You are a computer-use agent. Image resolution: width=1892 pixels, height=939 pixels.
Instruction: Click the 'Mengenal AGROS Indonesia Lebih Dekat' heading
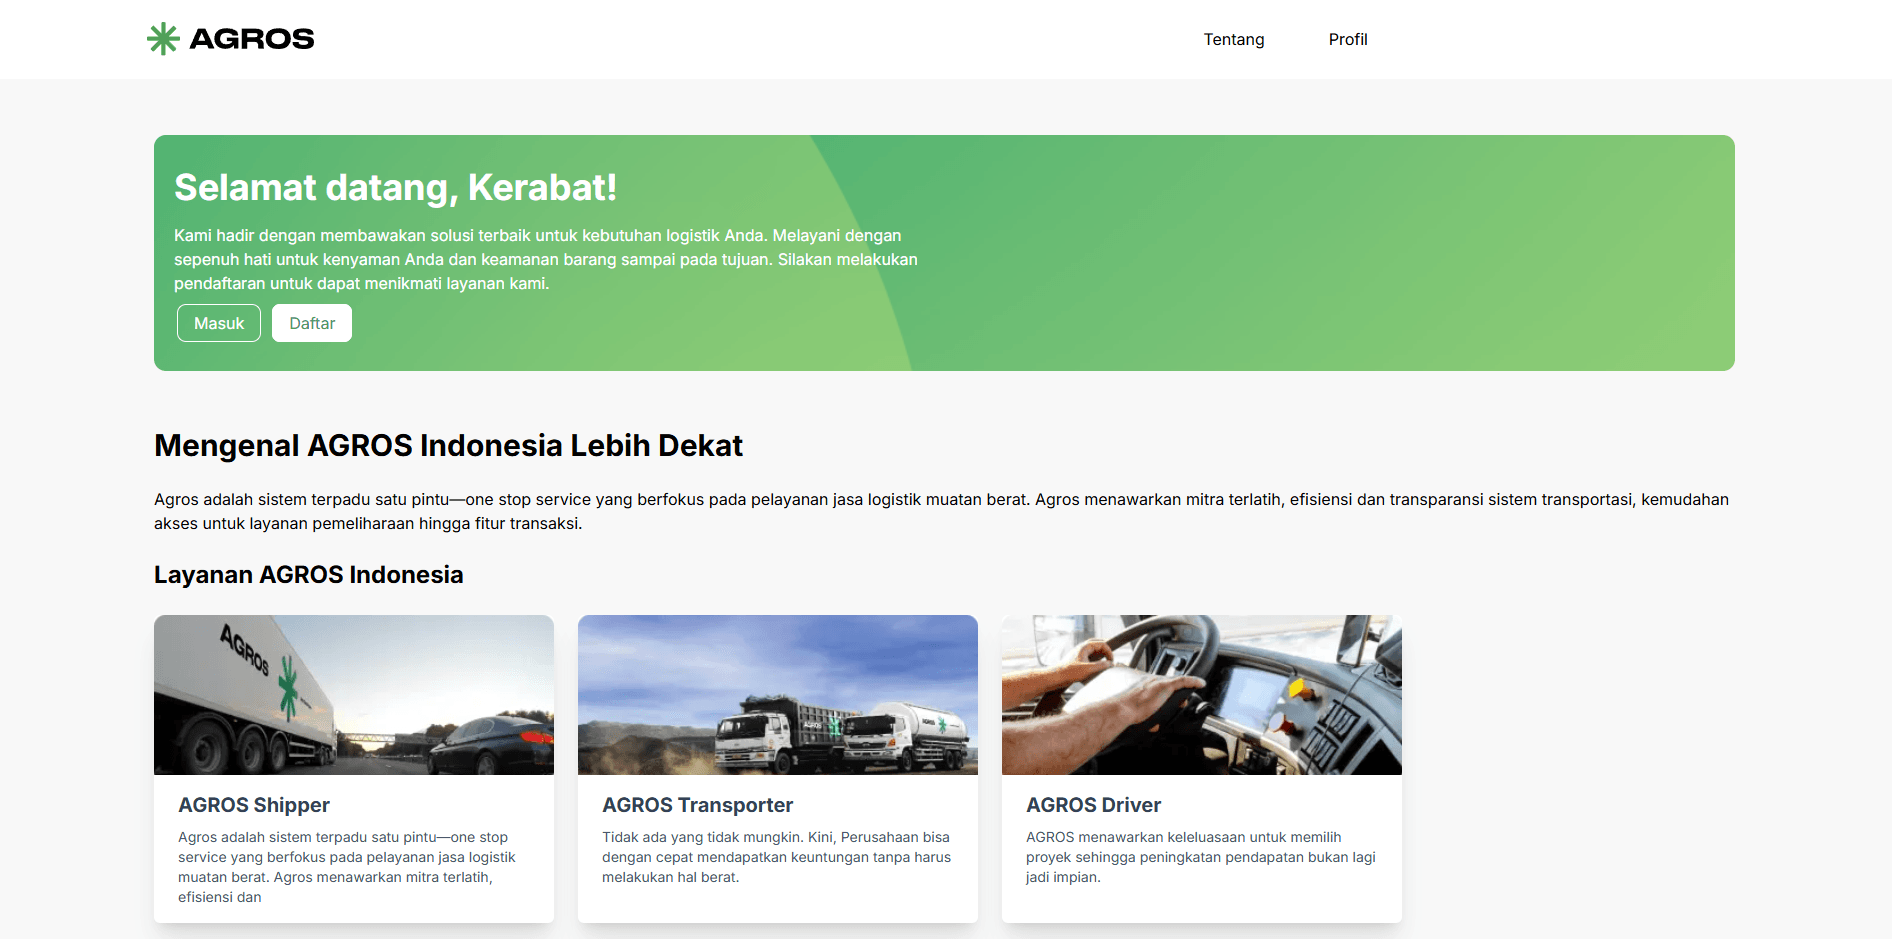click(x=448, y=446)
